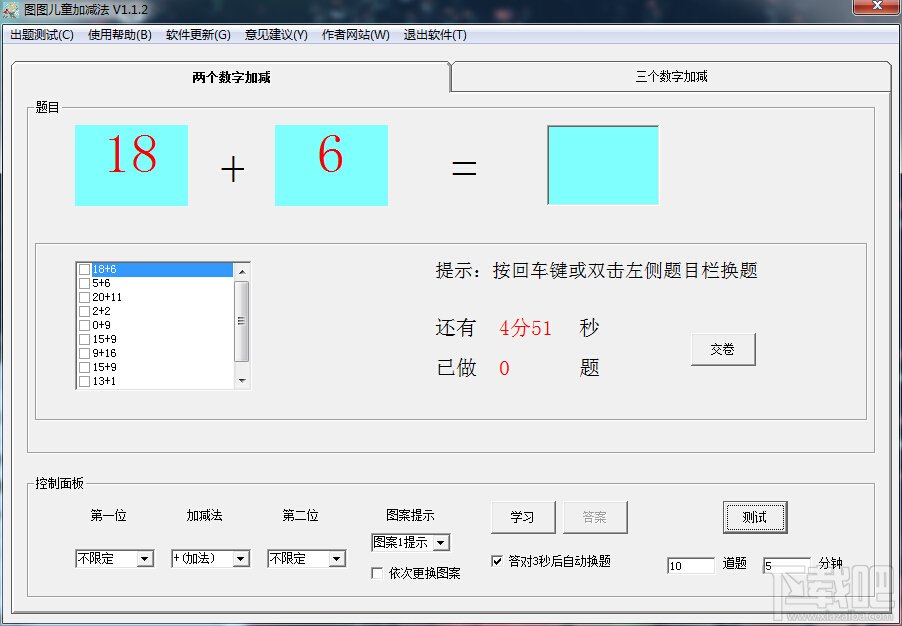Expand the 图案提示 dropdown showing 图案1提示

[x=441, y=543]
